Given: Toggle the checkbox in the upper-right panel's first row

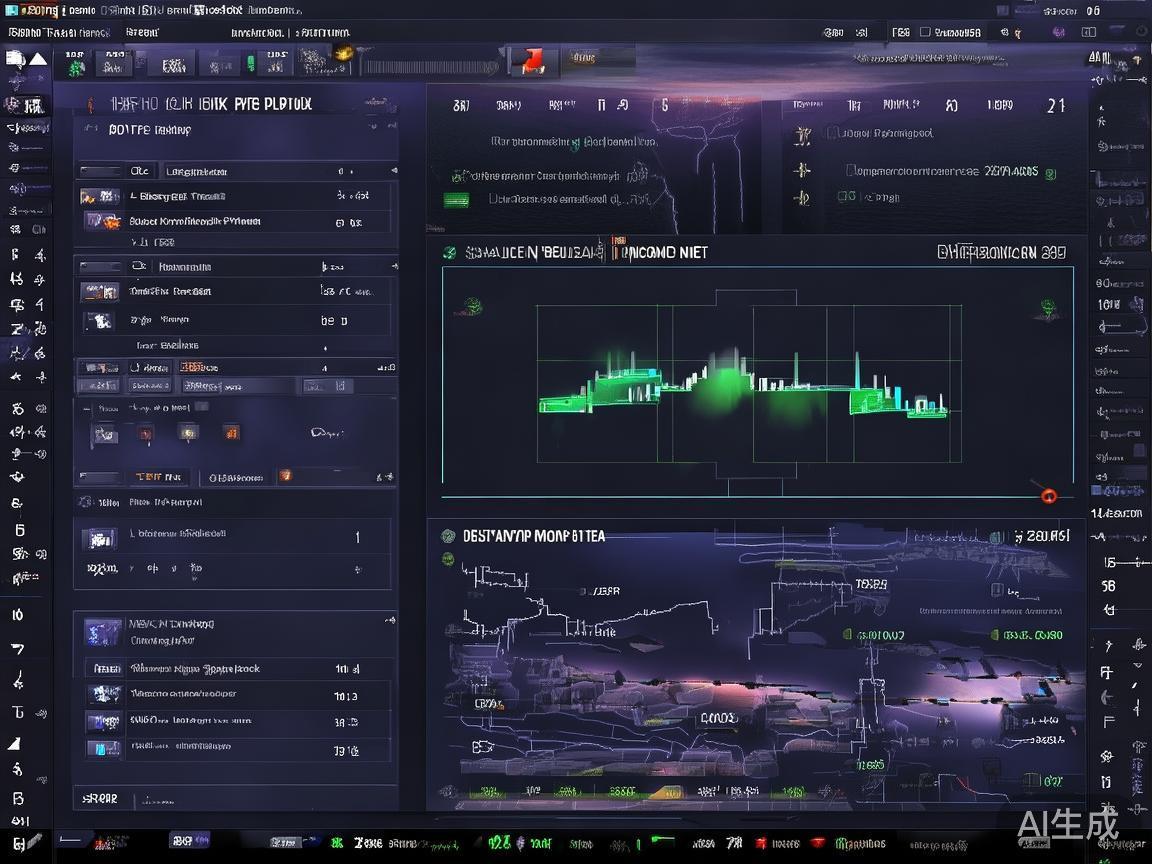Looking at the screenshot, I should [x=833, y=133].
